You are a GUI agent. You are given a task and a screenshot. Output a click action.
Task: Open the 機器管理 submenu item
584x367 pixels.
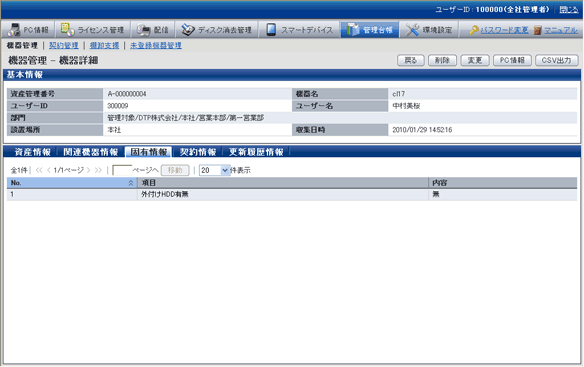(22, 45)
